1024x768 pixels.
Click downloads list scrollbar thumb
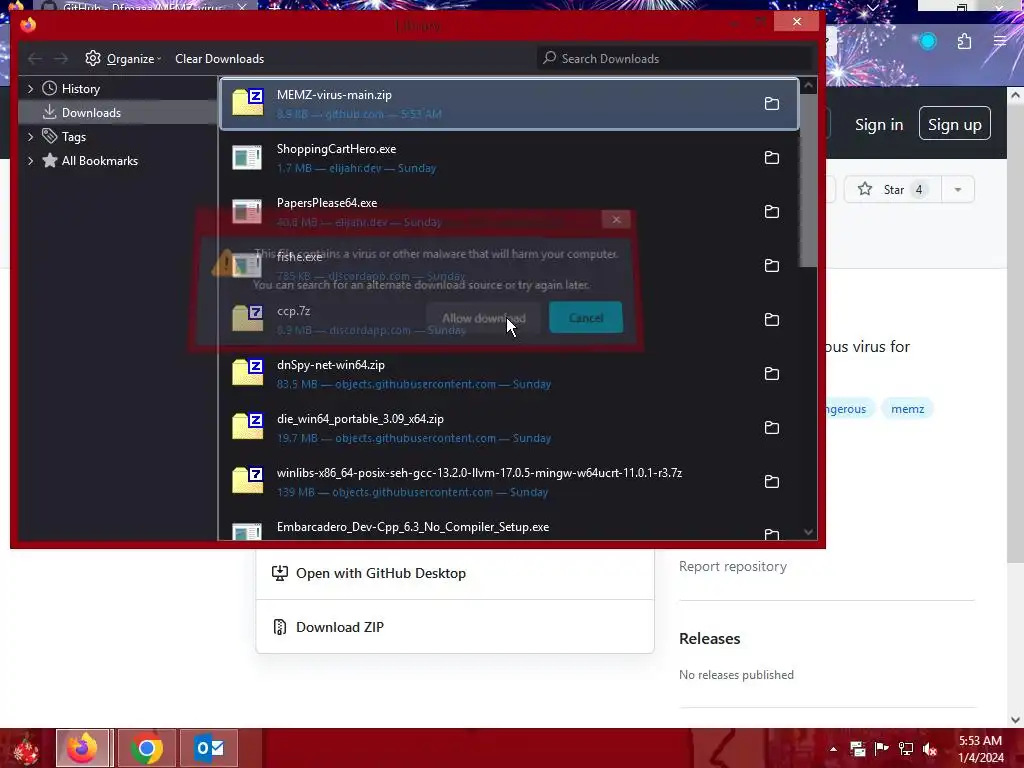(808, 181)
